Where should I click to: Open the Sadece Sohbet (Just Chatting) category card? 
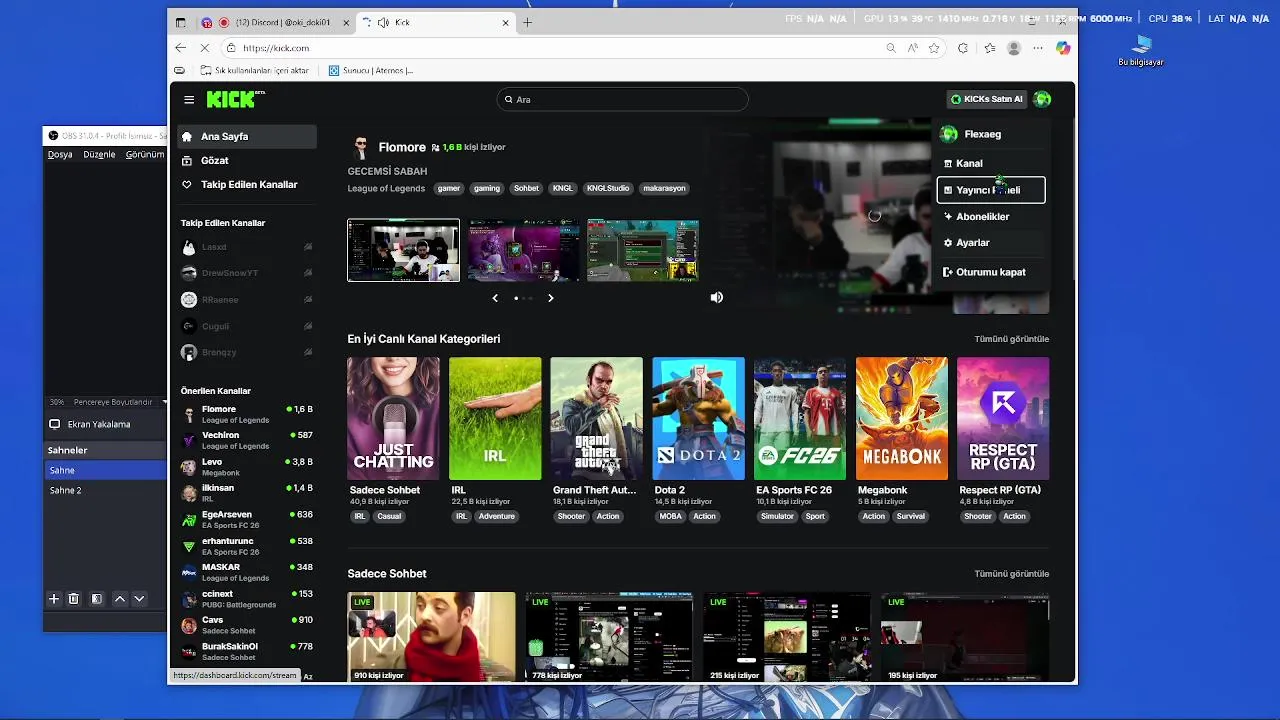[x=393, y=418]
